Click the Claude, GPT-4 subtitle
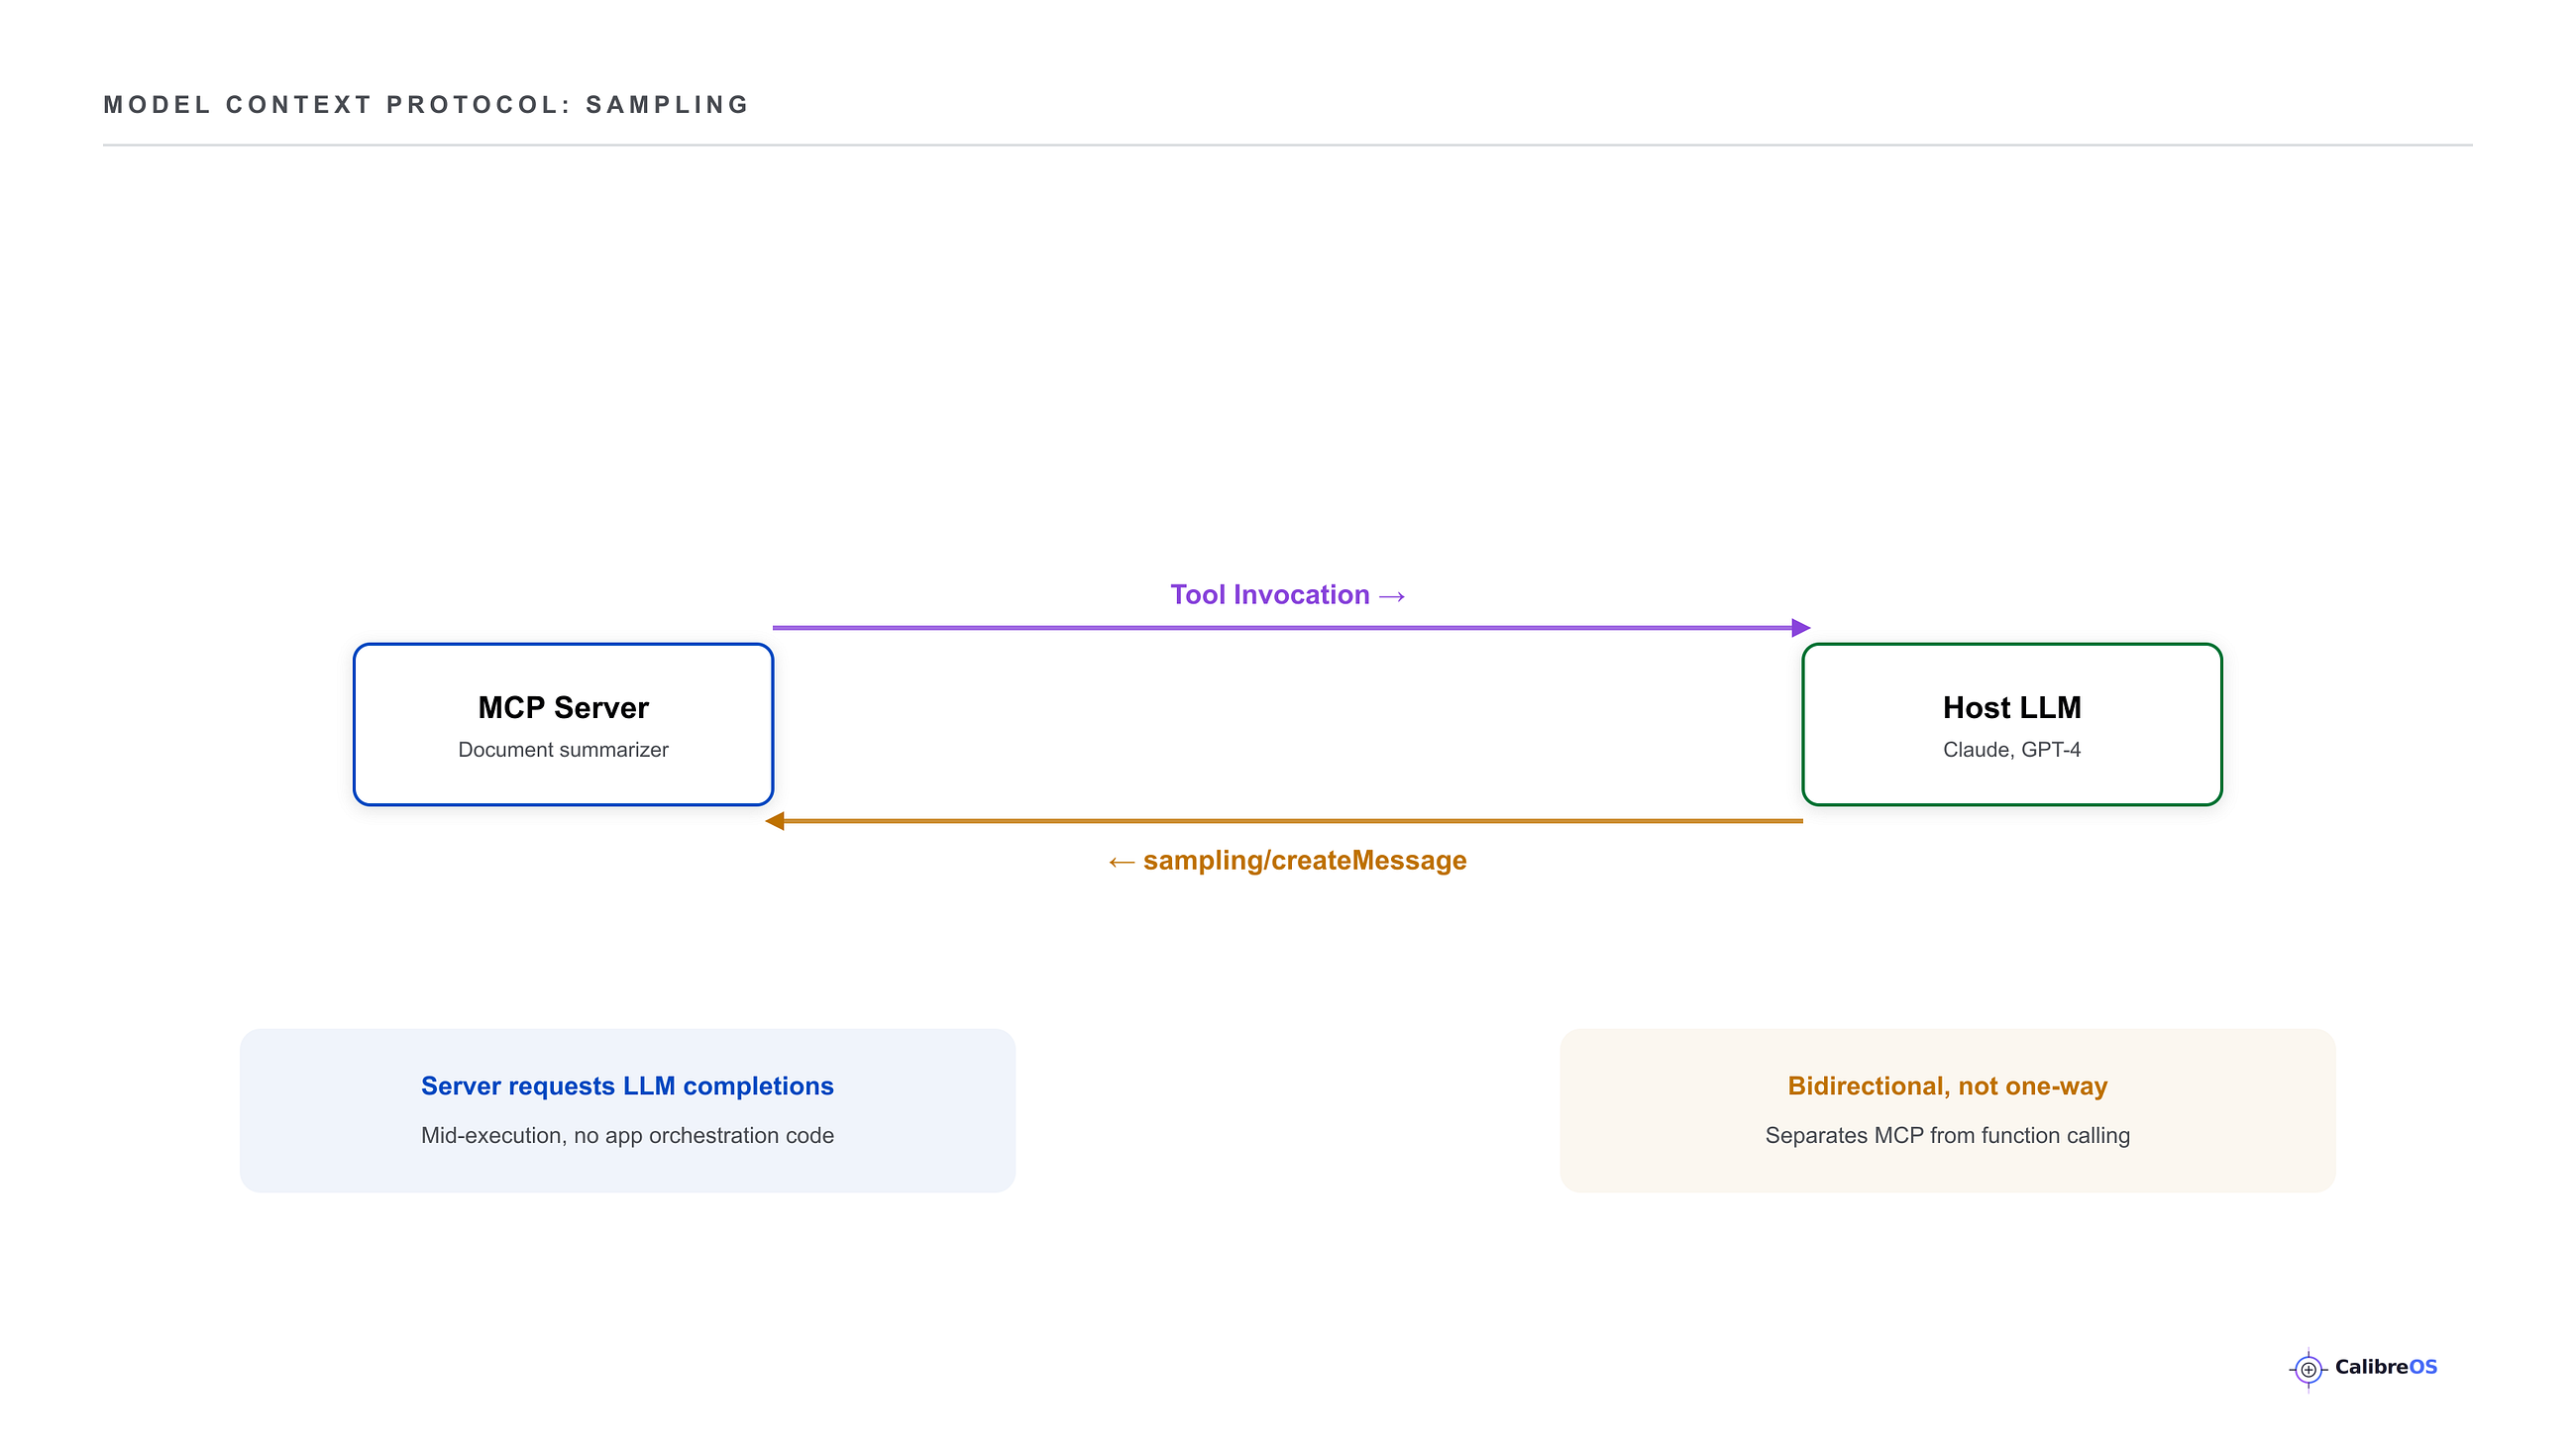The image size is (2576, 1449). click(x=2012, y=750)
